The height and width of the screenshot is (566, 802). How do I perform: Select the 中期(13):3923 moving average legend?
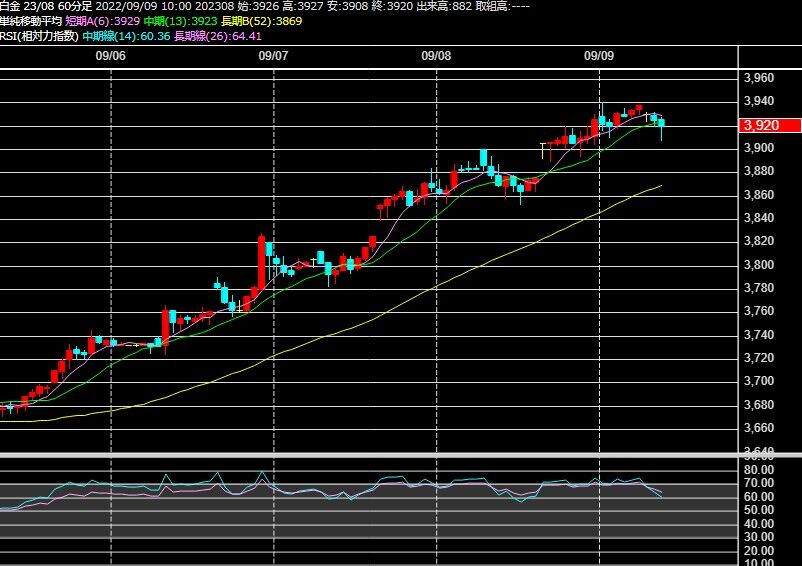click(x=180, y=21)
